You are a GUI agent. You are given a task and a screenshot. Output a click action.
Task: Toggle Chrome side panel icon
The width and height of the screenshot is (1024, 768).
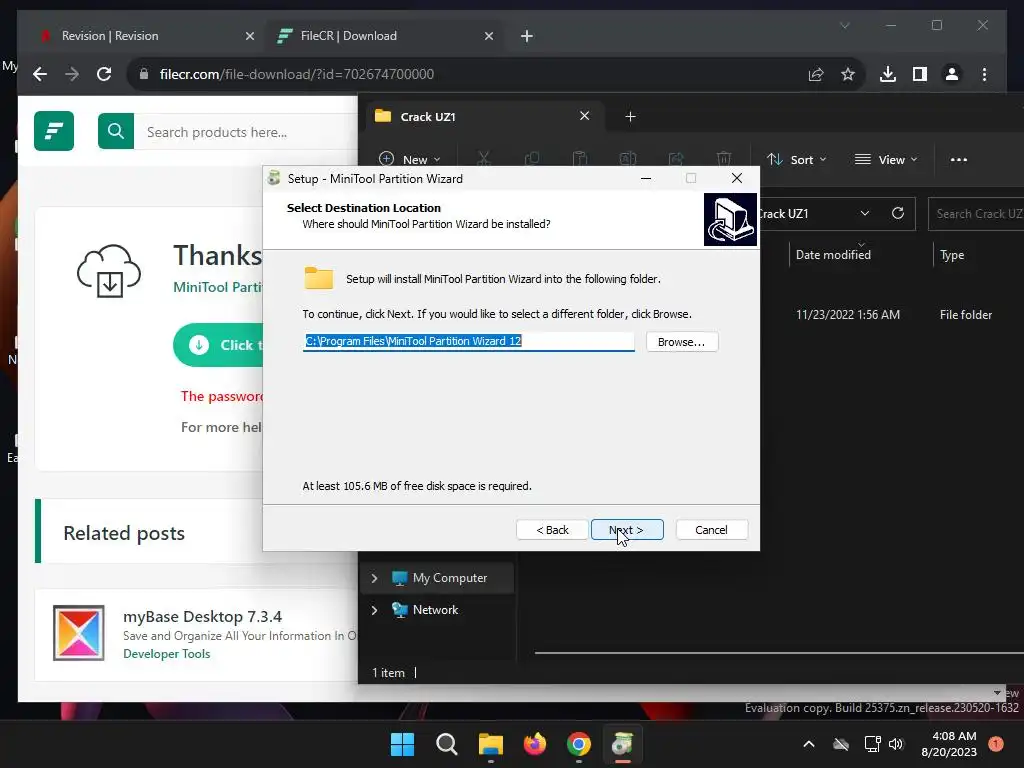[920, 74]
